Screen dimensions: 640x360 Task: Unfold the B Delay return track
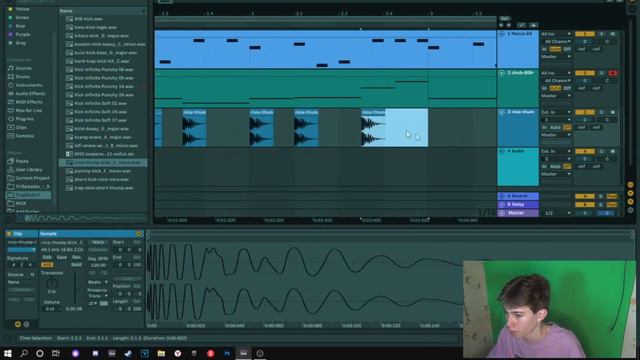502,204
